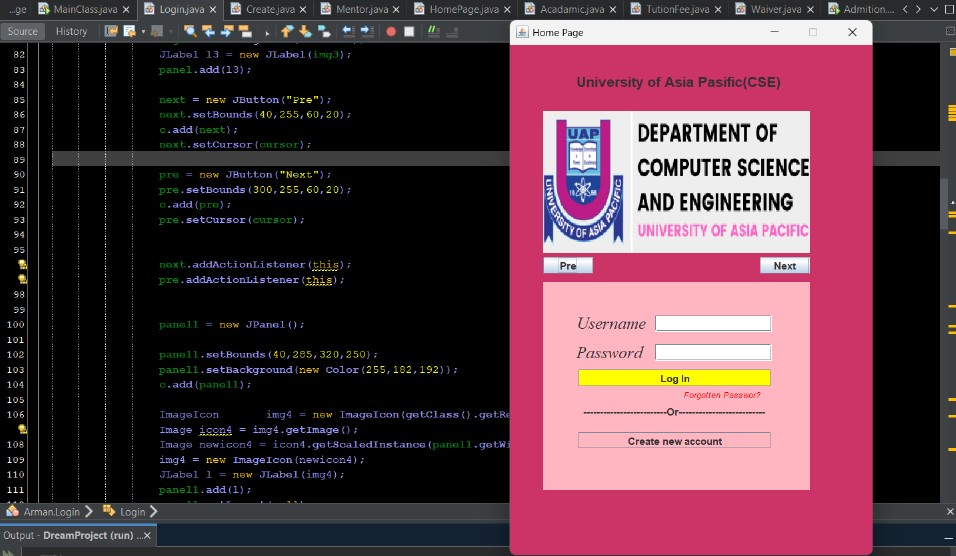The height and width of the screenshot is (556, 956).
Task: Click the Password input field
Action: pos(713,352)
